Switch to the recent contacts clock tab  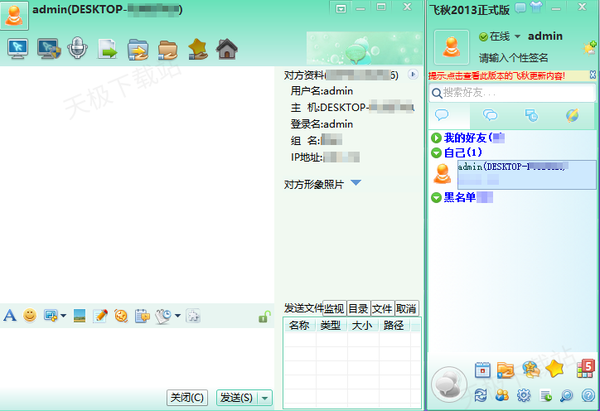click(x=532, y=115)
